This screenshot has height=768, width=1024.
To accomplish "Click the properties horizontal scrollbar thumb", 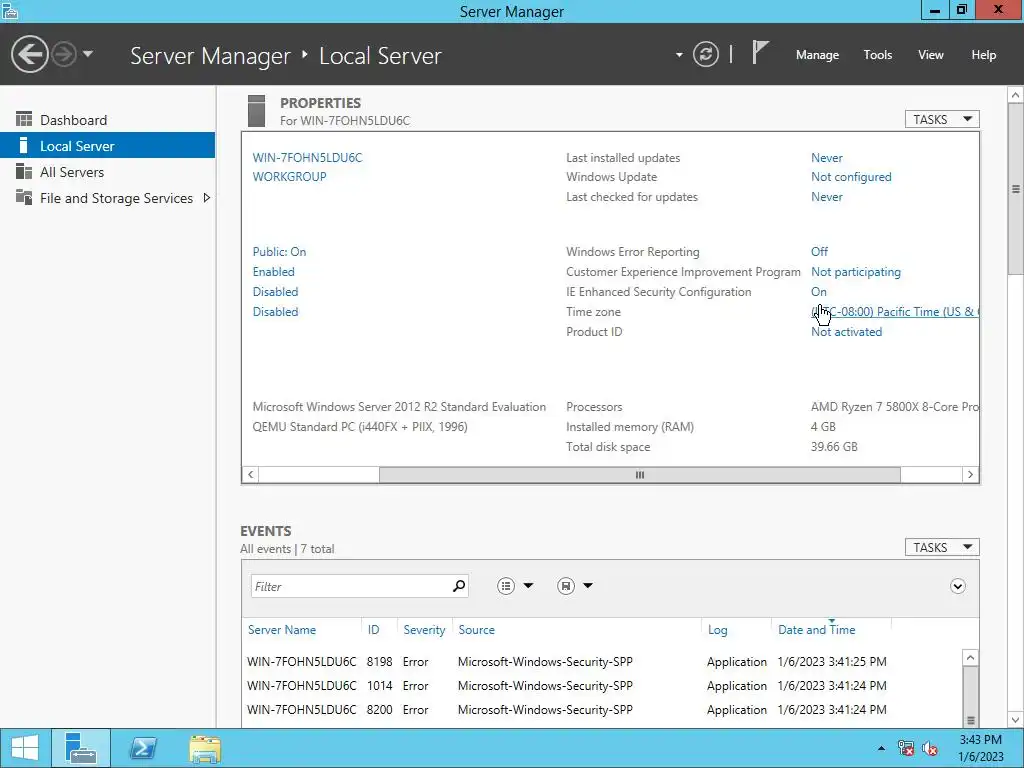I will click(x=639, y=475).
